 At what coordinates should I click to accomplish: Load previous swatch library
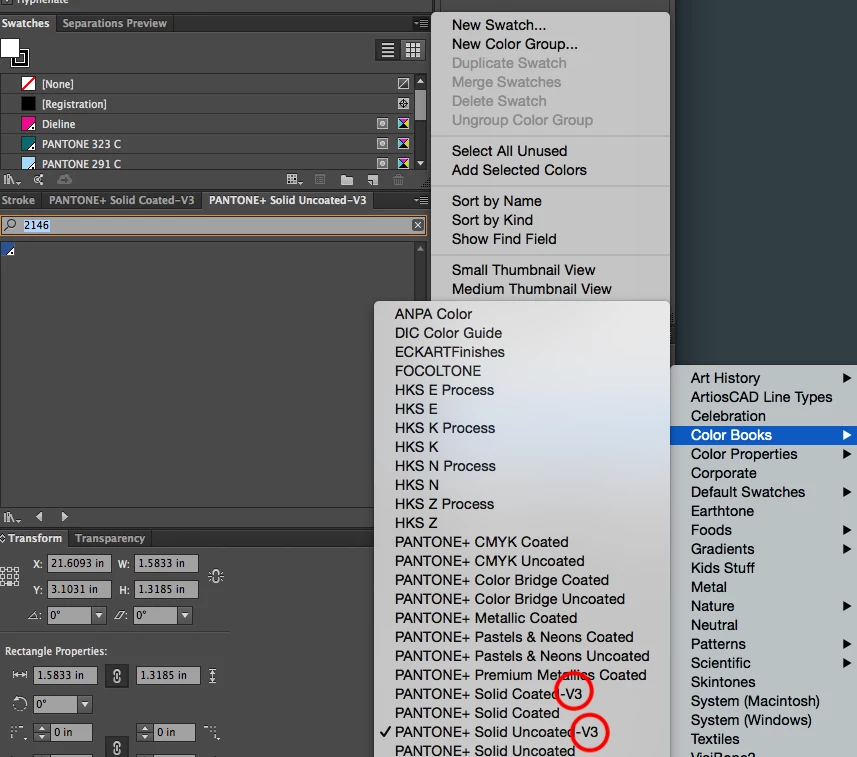(x=39, y=517)
